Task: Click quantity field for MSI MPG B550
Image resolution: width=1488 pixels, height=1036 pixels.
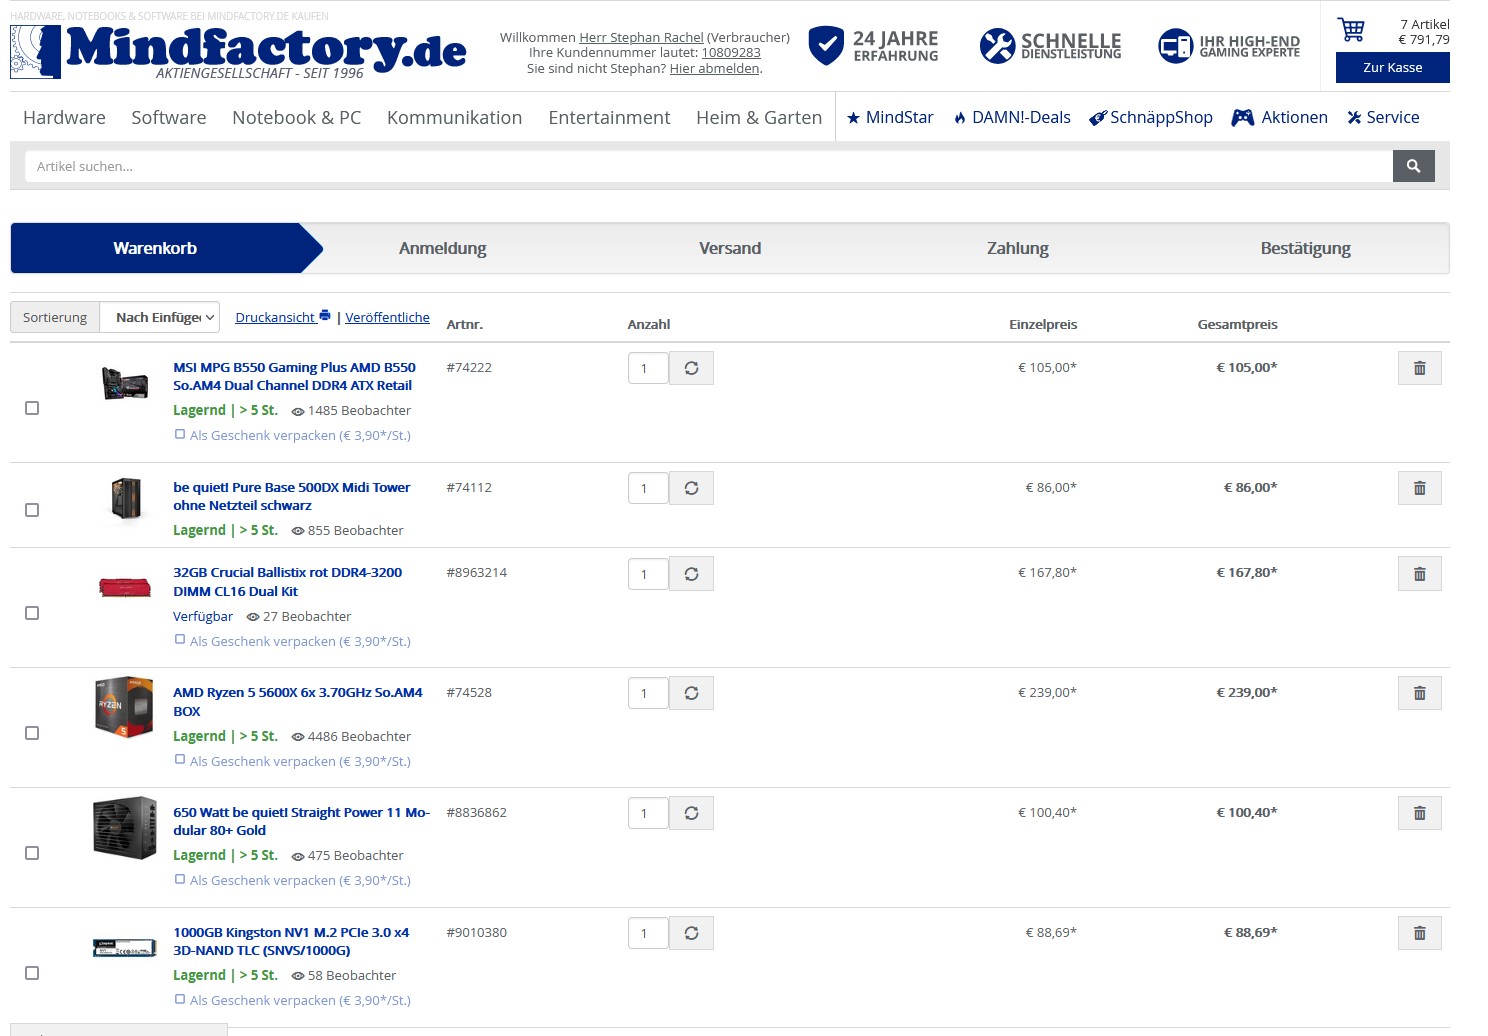Action: pyautogui.click(x=648, y=368)
